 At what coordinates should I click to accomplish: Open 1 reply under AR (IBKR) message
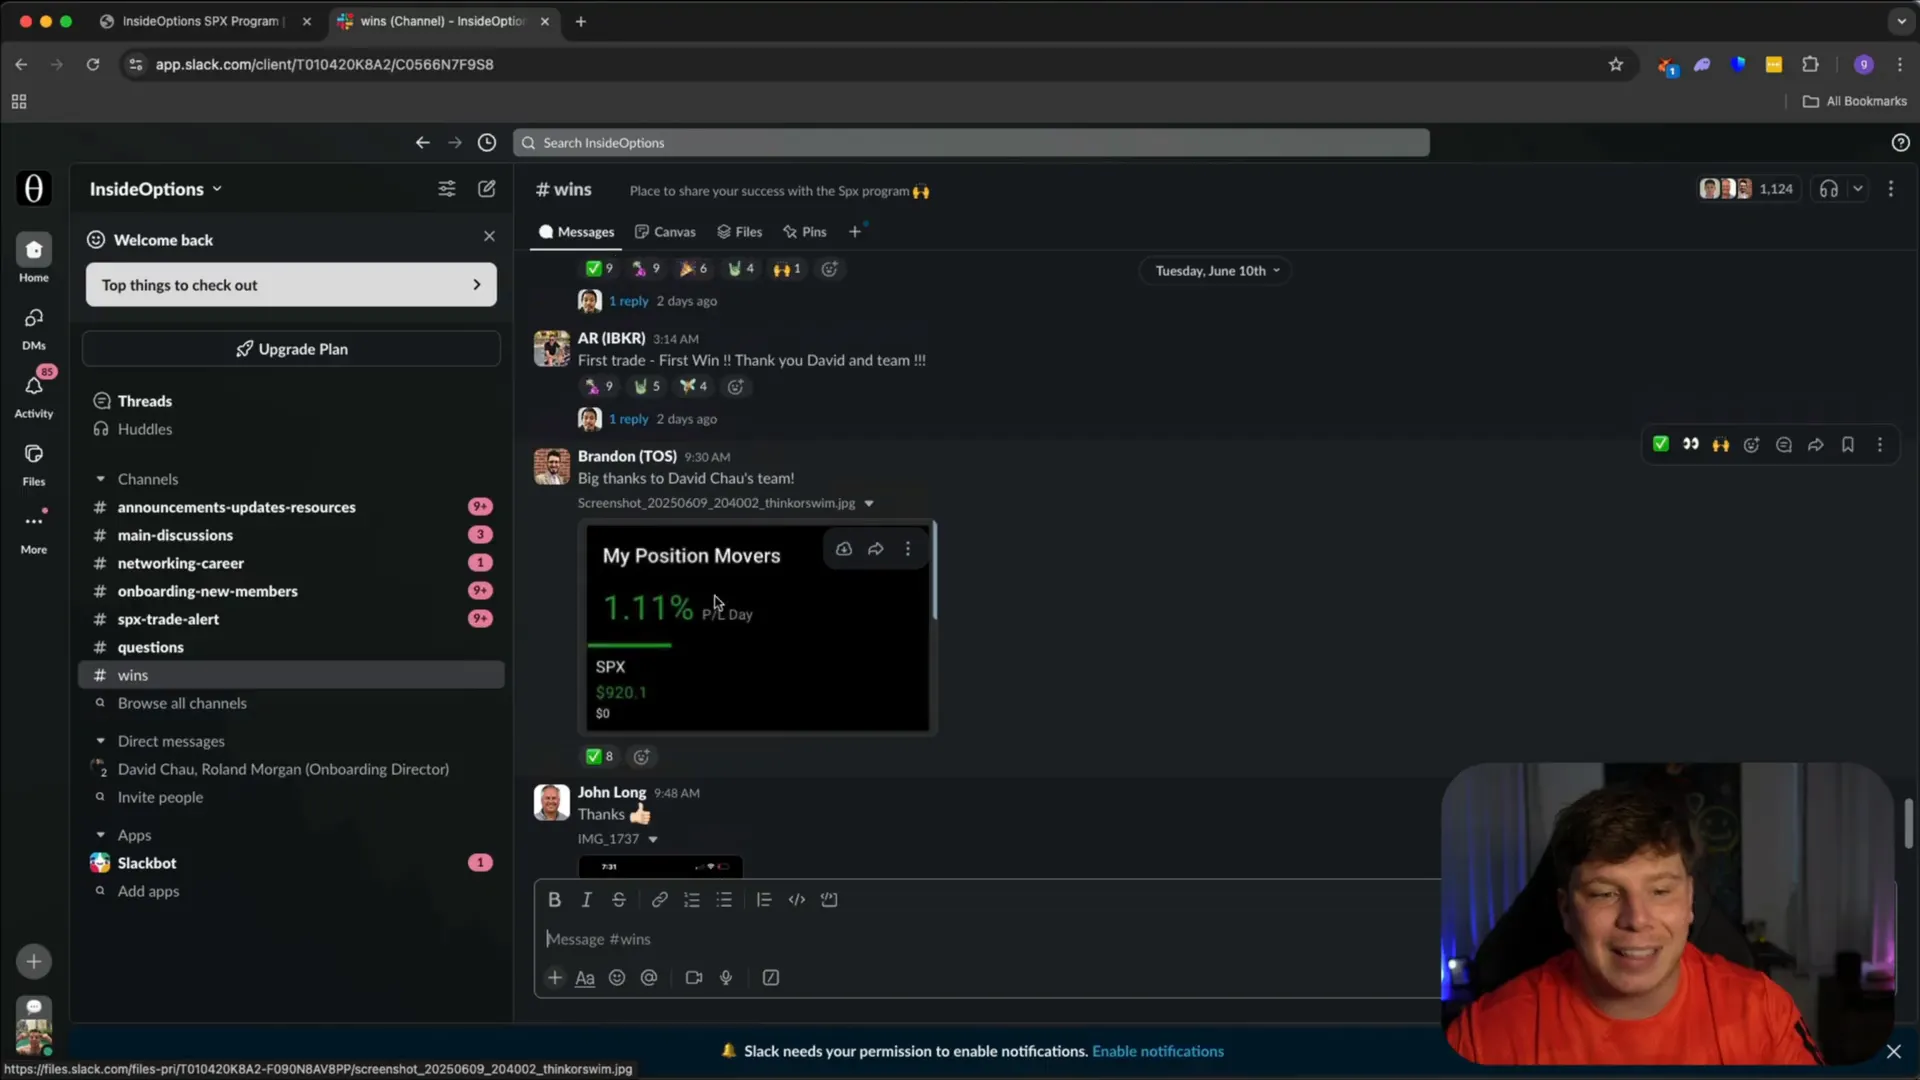click(x=629, y=419)
